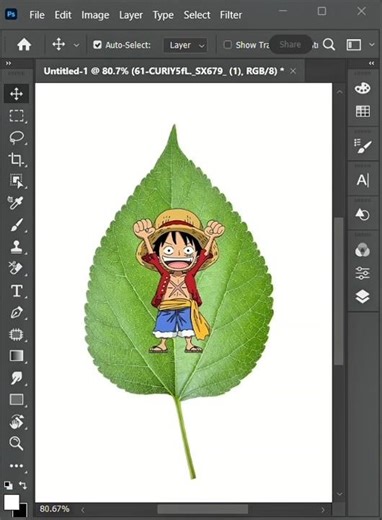This screenshot has height=520, width=382.
Task: Open the Layer menu
Action: [x=131, y=15]
